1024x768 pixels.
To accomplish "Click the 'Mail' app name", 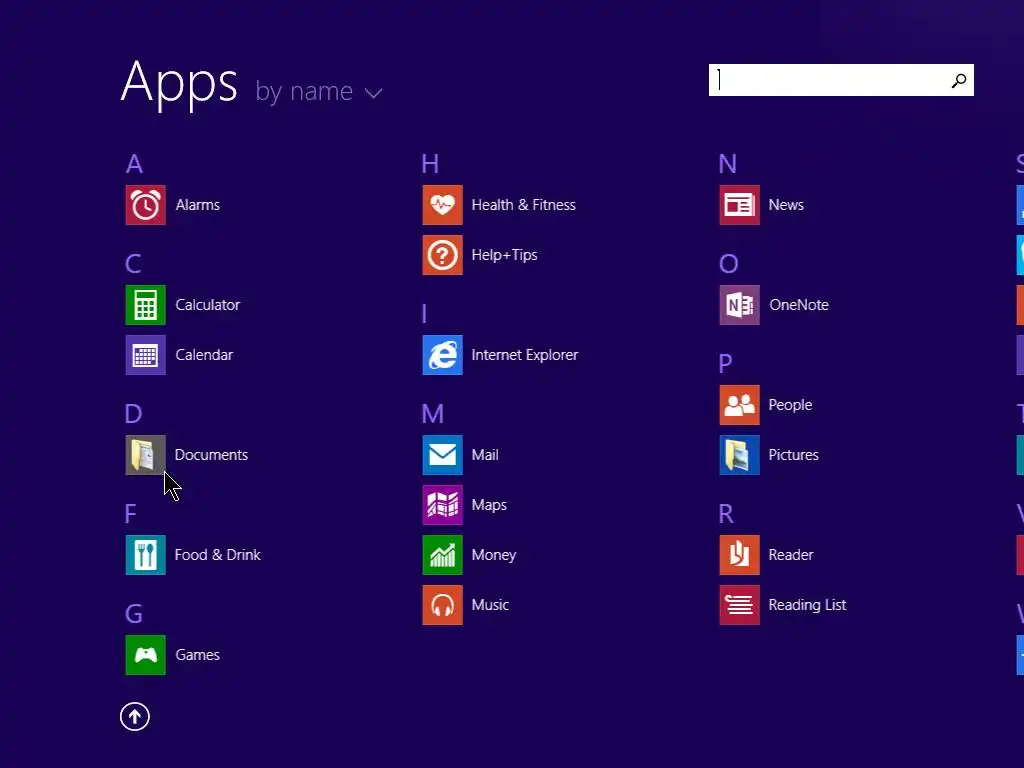I will click(485, 455).
